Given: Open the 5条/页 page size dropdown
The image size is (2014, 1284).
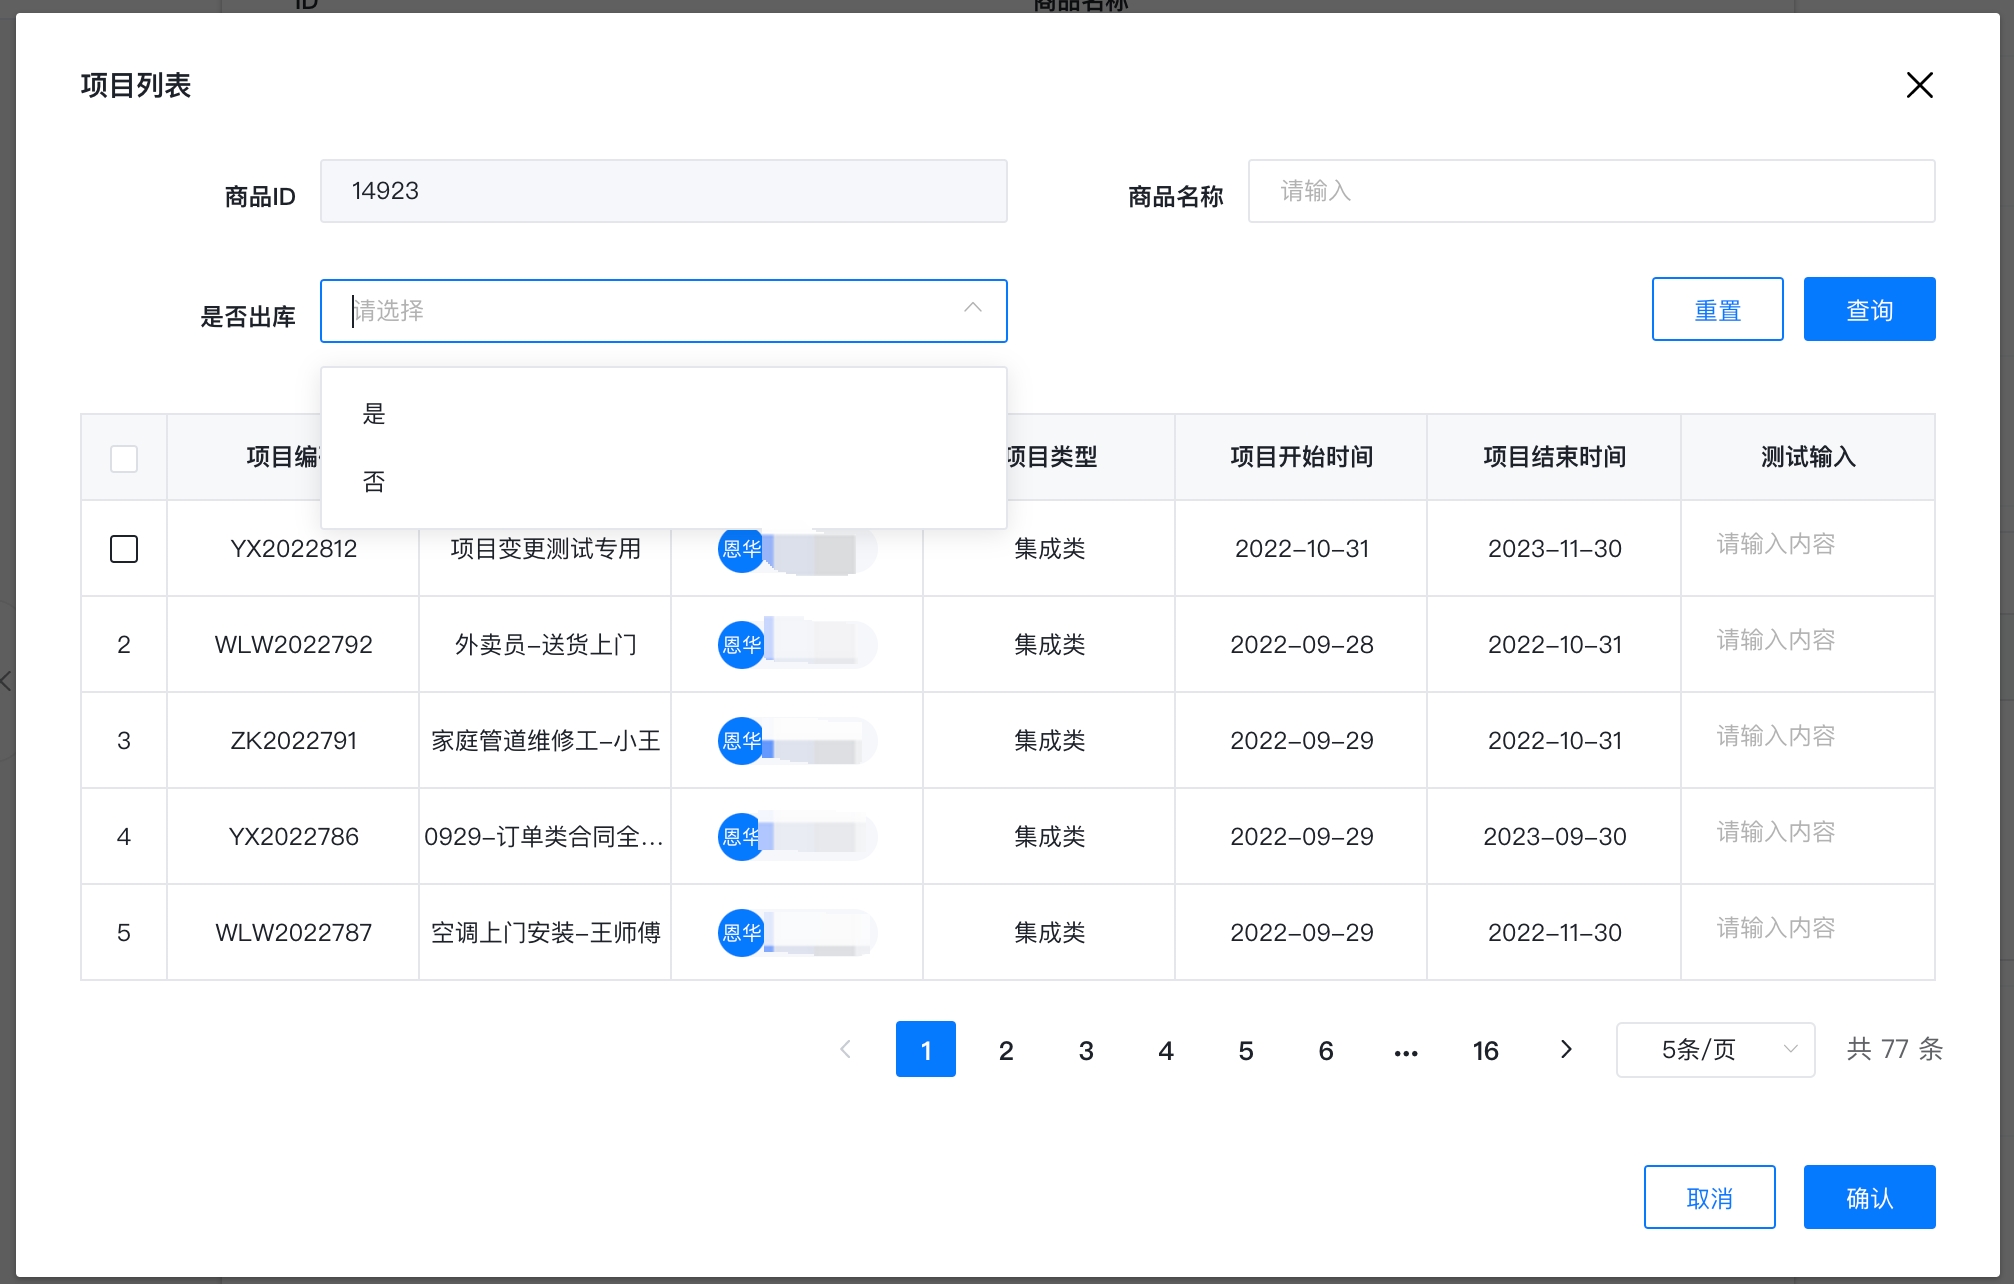Looking at the screenshot, I should pyautogui.click(x=1715, y=1049).
